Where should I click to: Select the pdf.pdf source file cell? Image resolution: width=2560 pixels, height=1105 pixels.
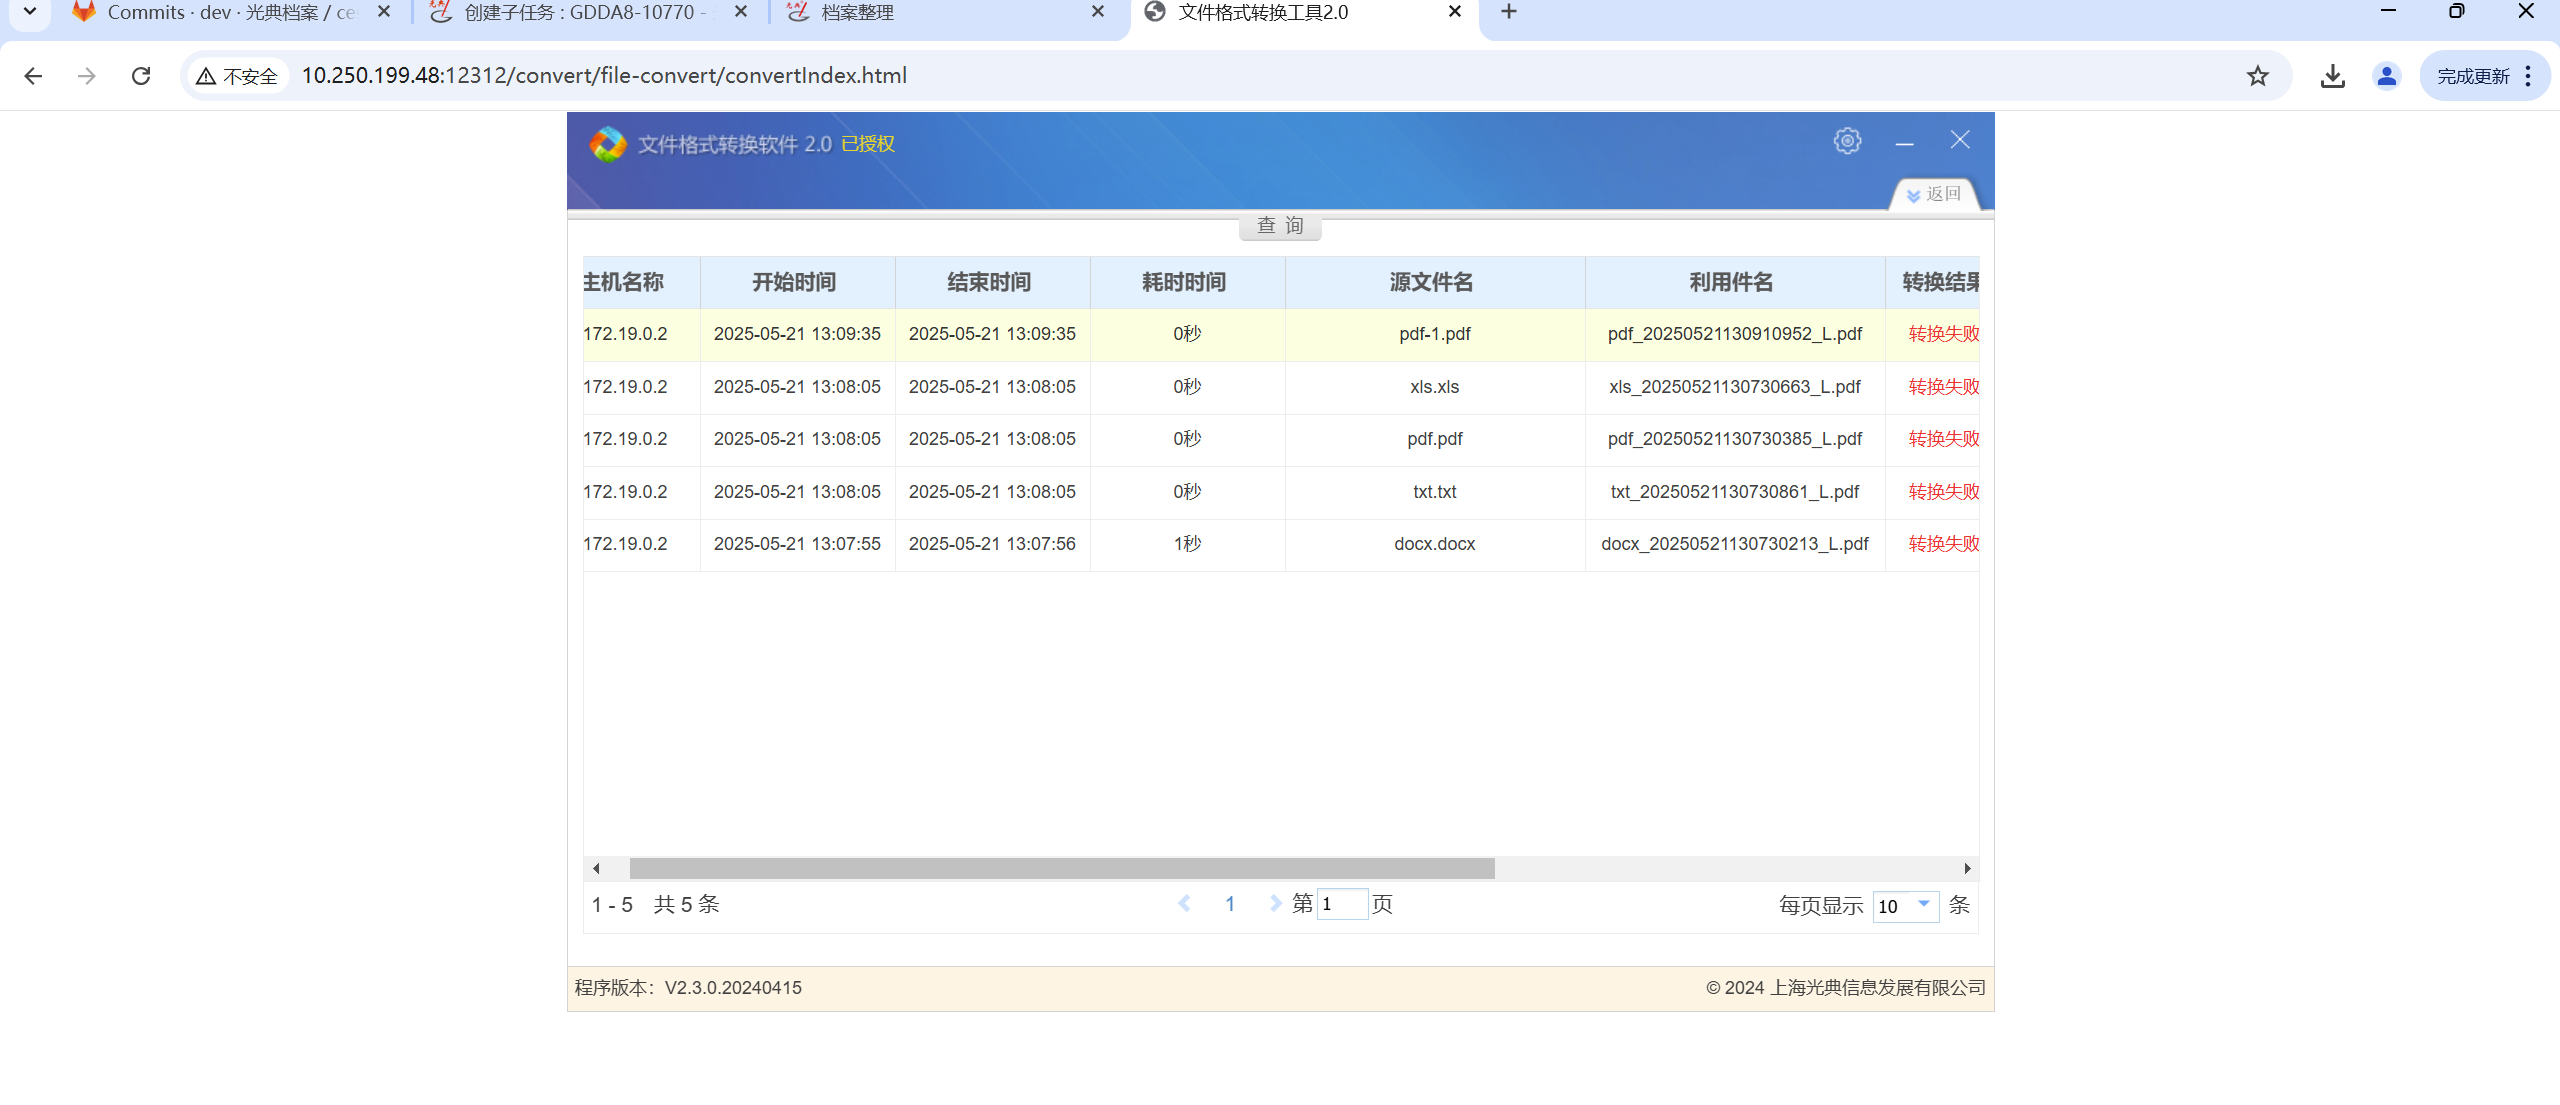(1435, 439)
